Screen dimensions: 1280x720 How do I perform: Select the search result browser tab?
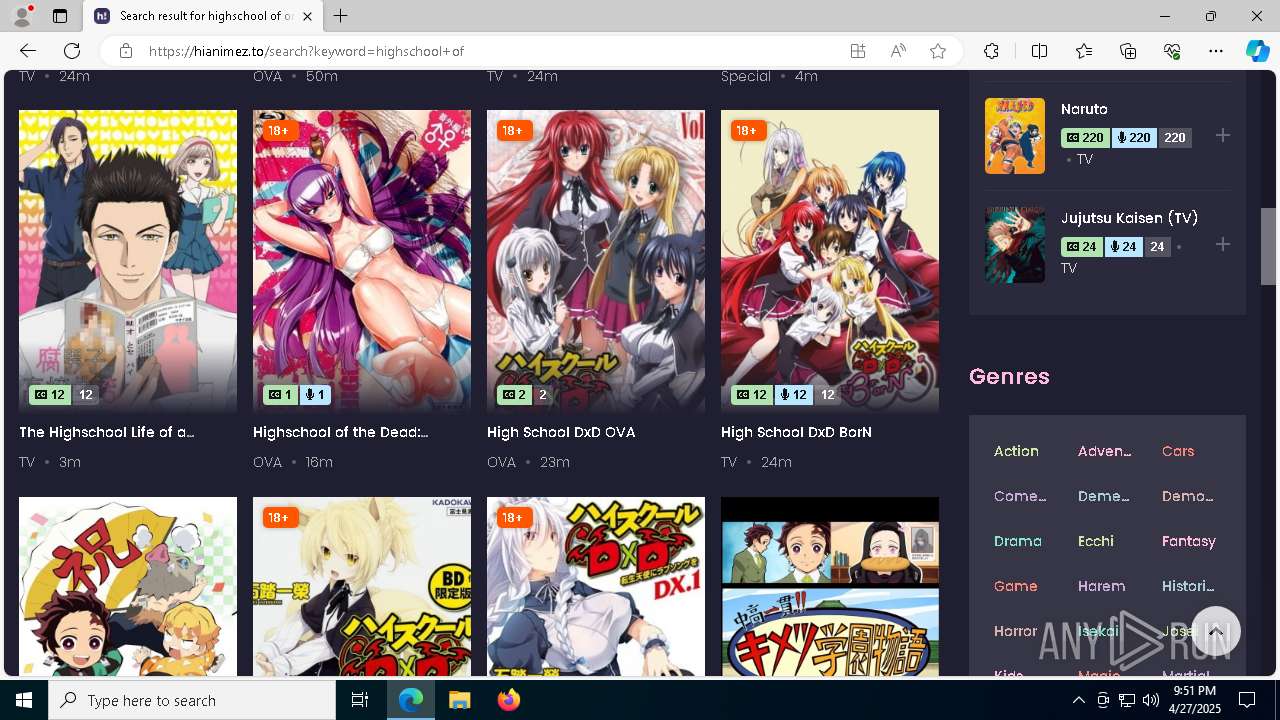[x=204, y=16]
